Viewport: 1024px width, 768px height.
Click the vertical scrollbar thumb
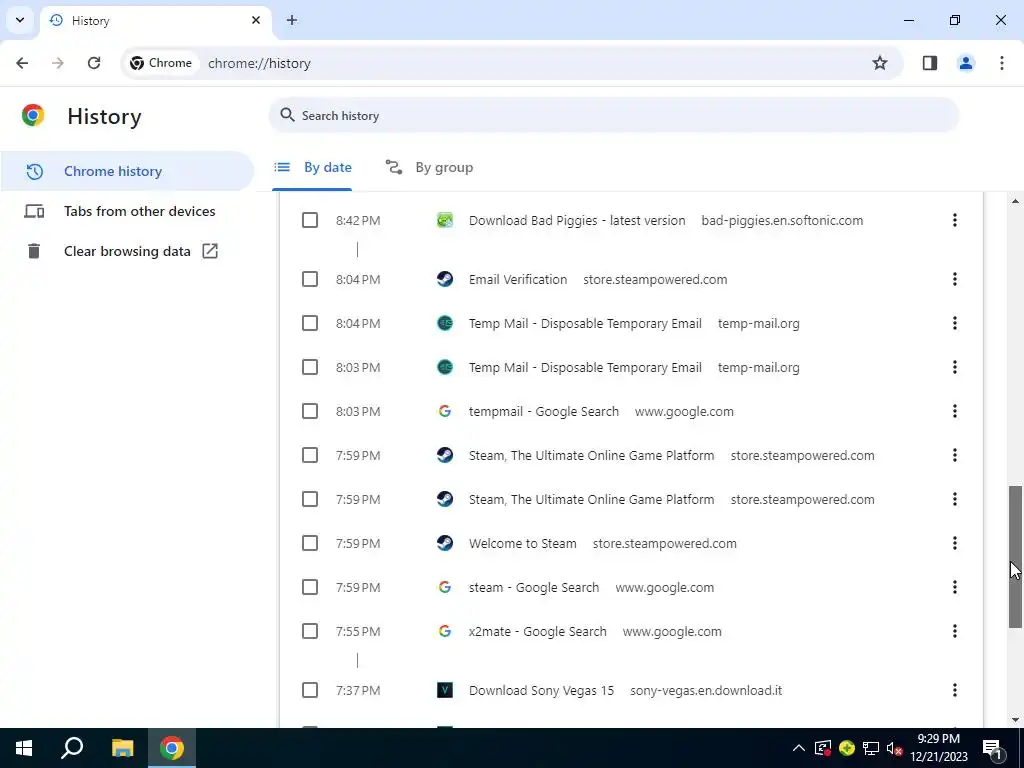coord(1015,557)
